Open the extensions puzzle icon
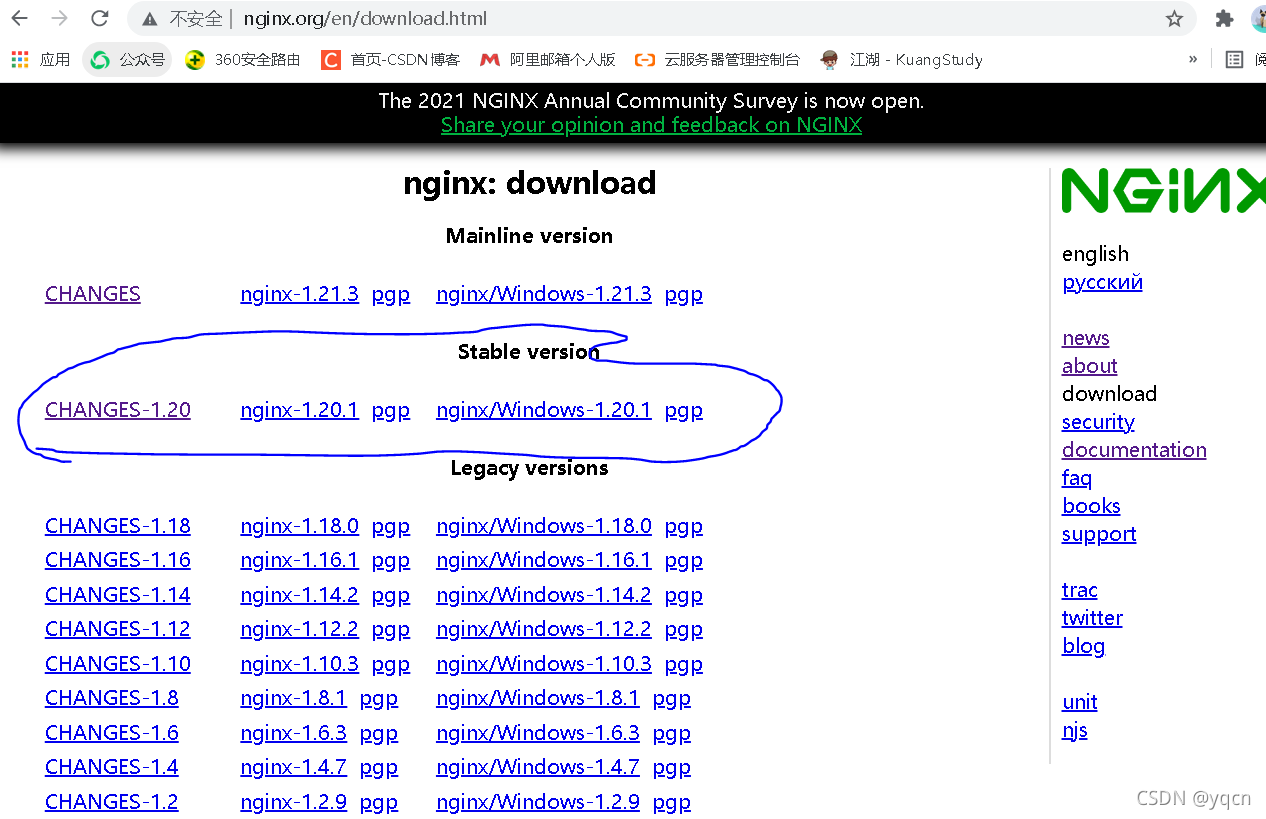The image size is (1266, 819). (x=1224, y=19)
